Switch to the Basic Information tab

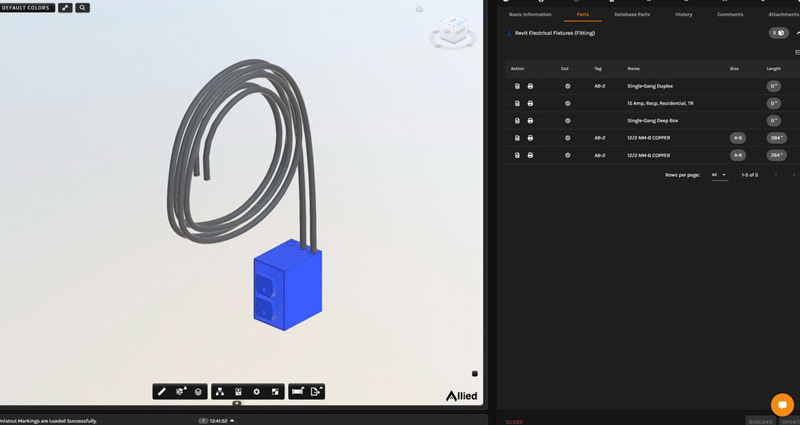tap(530, 15)
